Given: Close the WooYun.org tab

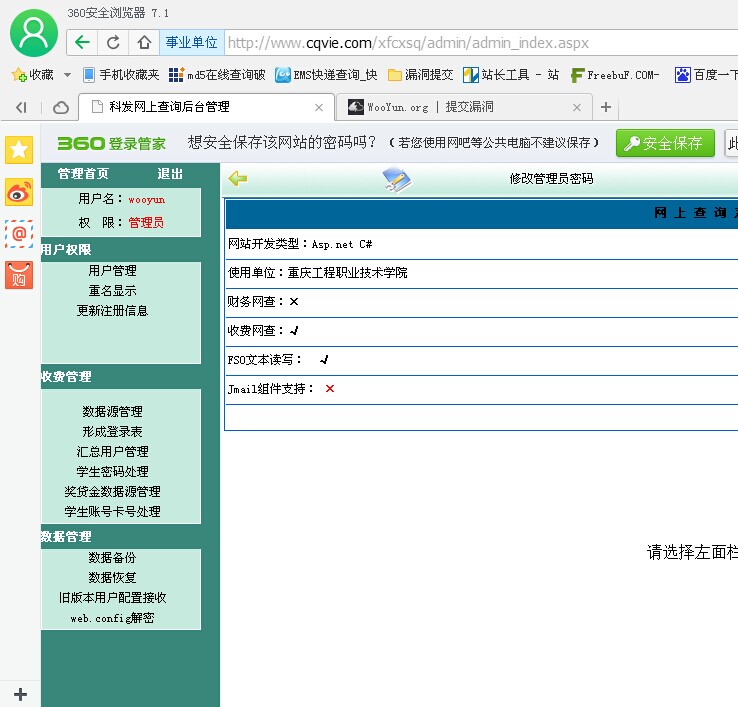Looking at the screenshot, I should point(577,107).
